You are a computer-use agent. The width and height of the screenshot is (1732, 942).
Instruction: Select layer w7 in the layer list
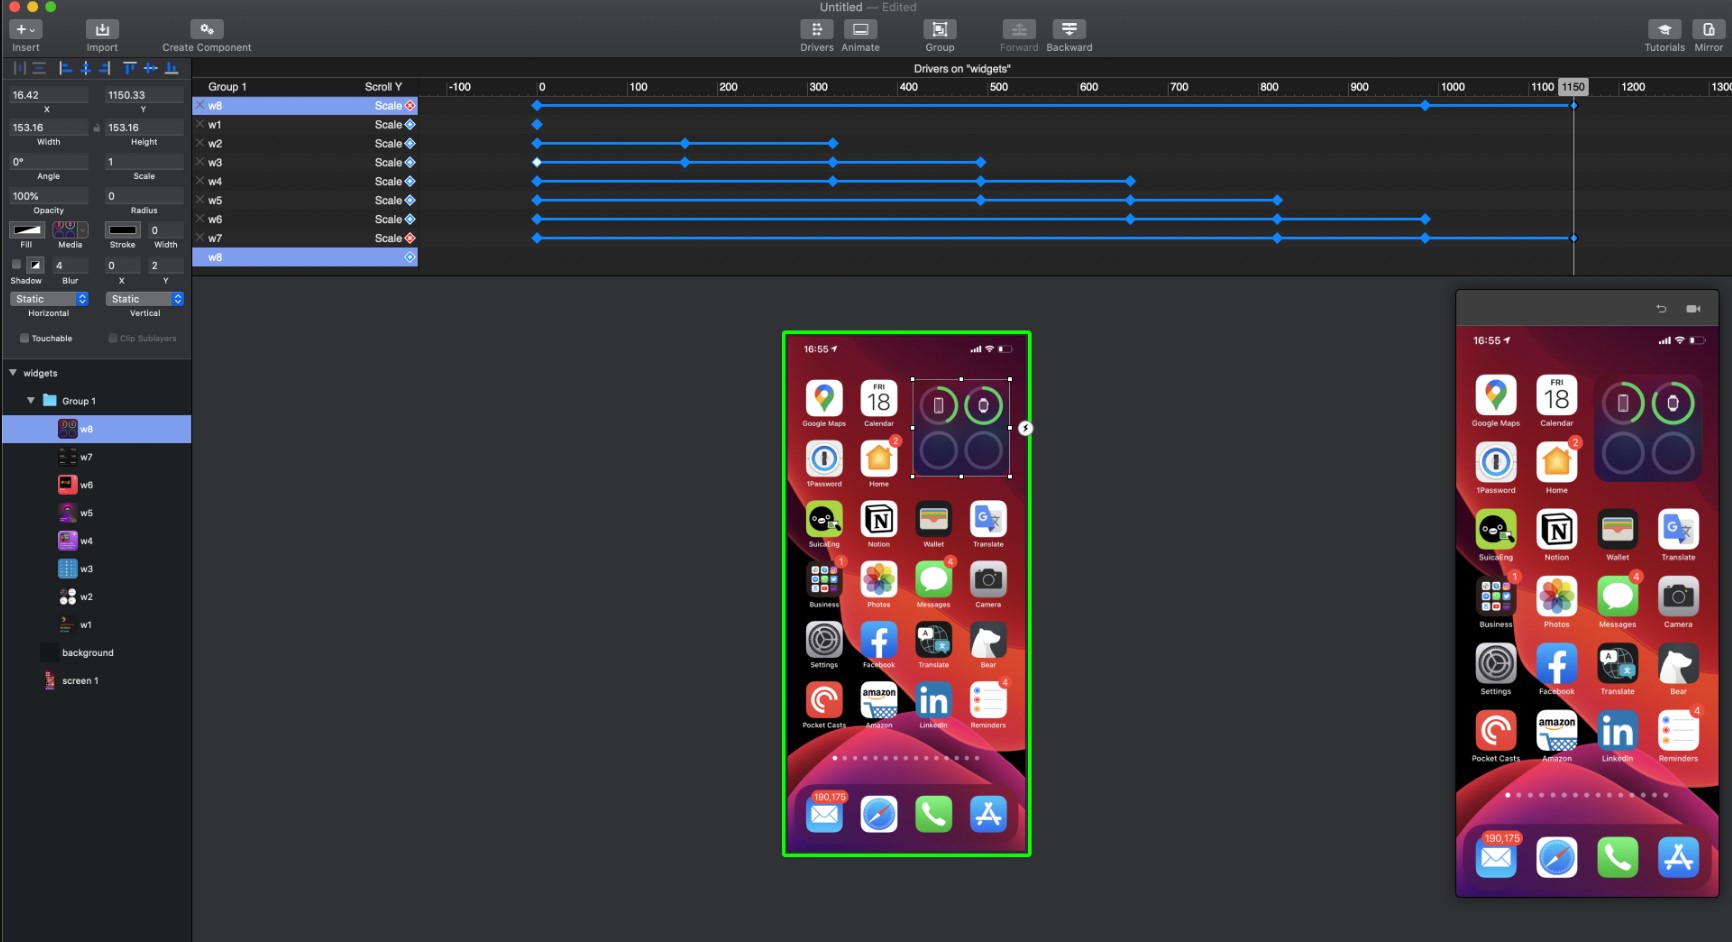[97, 457]
